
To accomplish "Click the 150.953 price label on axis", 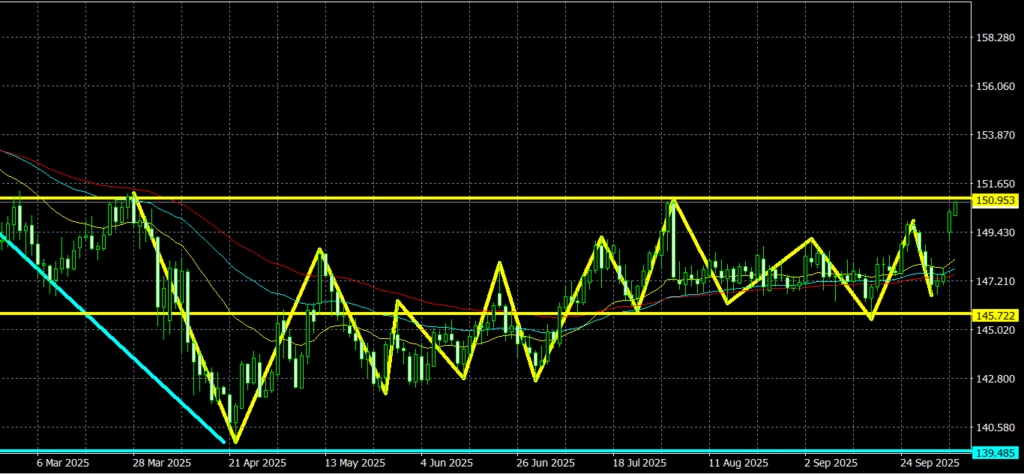I will pos(996,200).
